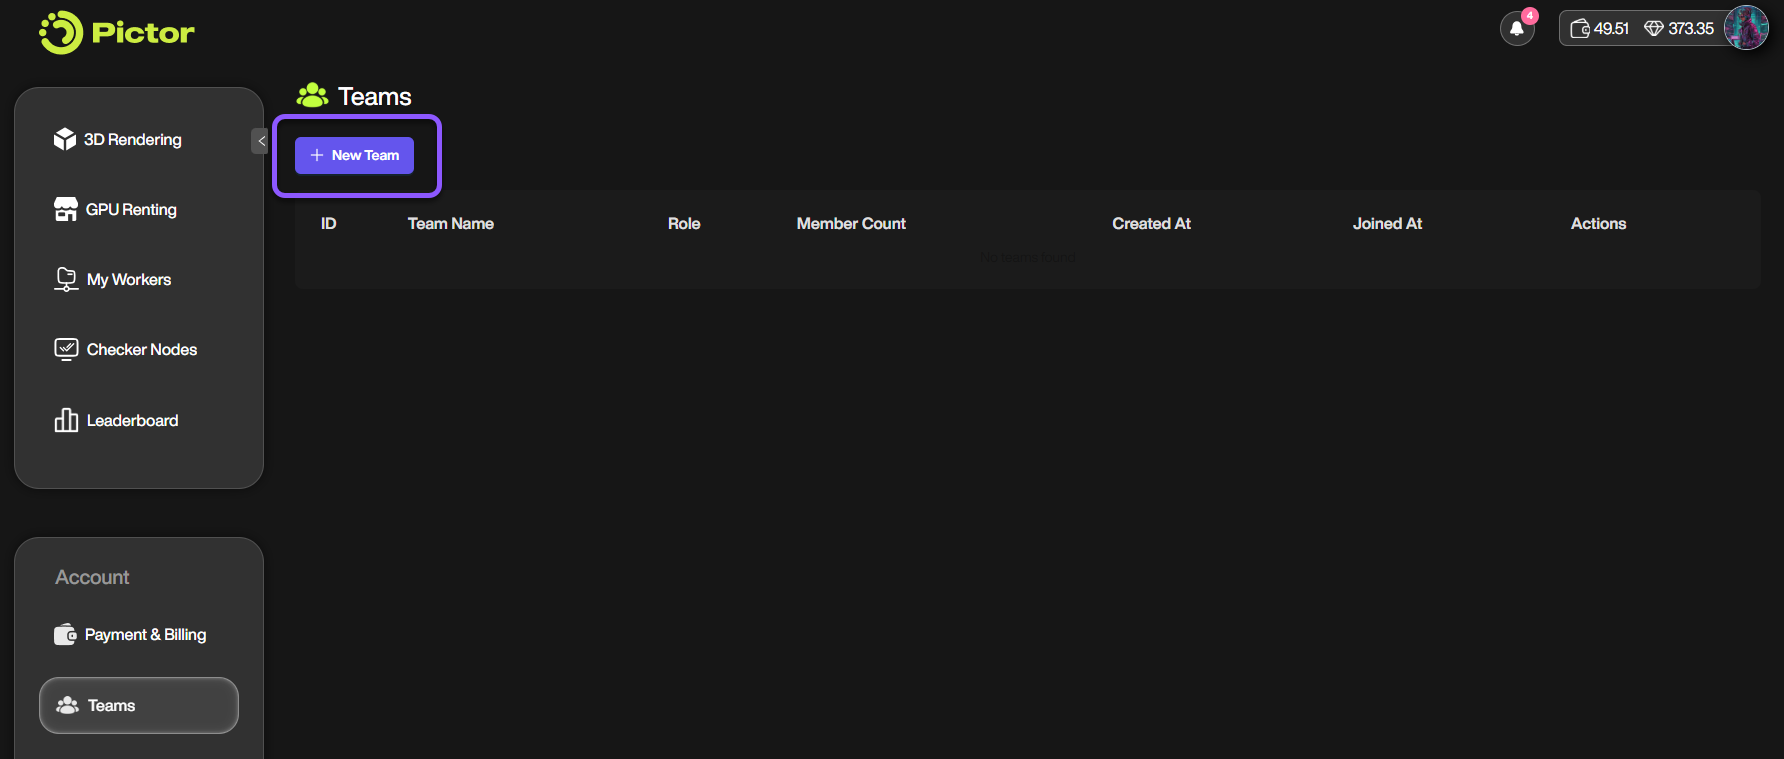The image size is (1784, 759).
Task: Create a New Team
Action: pyautogui.click(x=354, y=156)
